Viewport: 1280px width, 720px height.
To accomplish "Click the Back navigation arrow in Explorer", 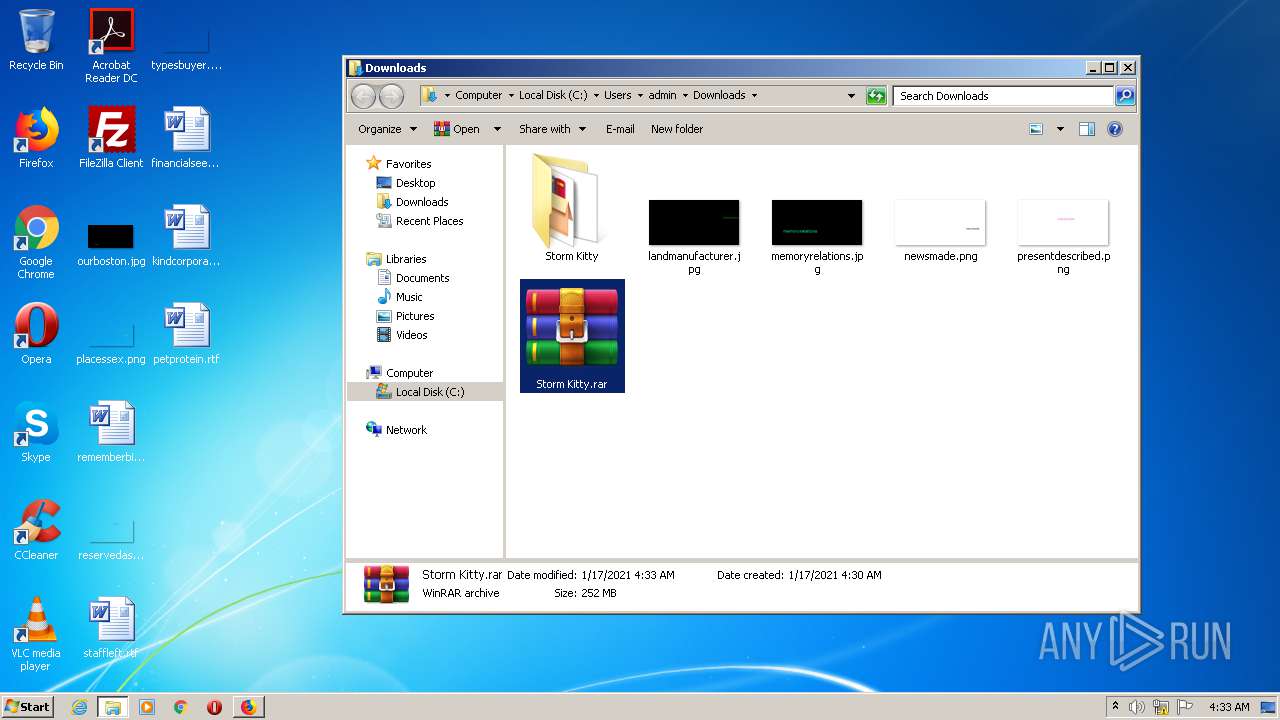I will click(363, 96).
